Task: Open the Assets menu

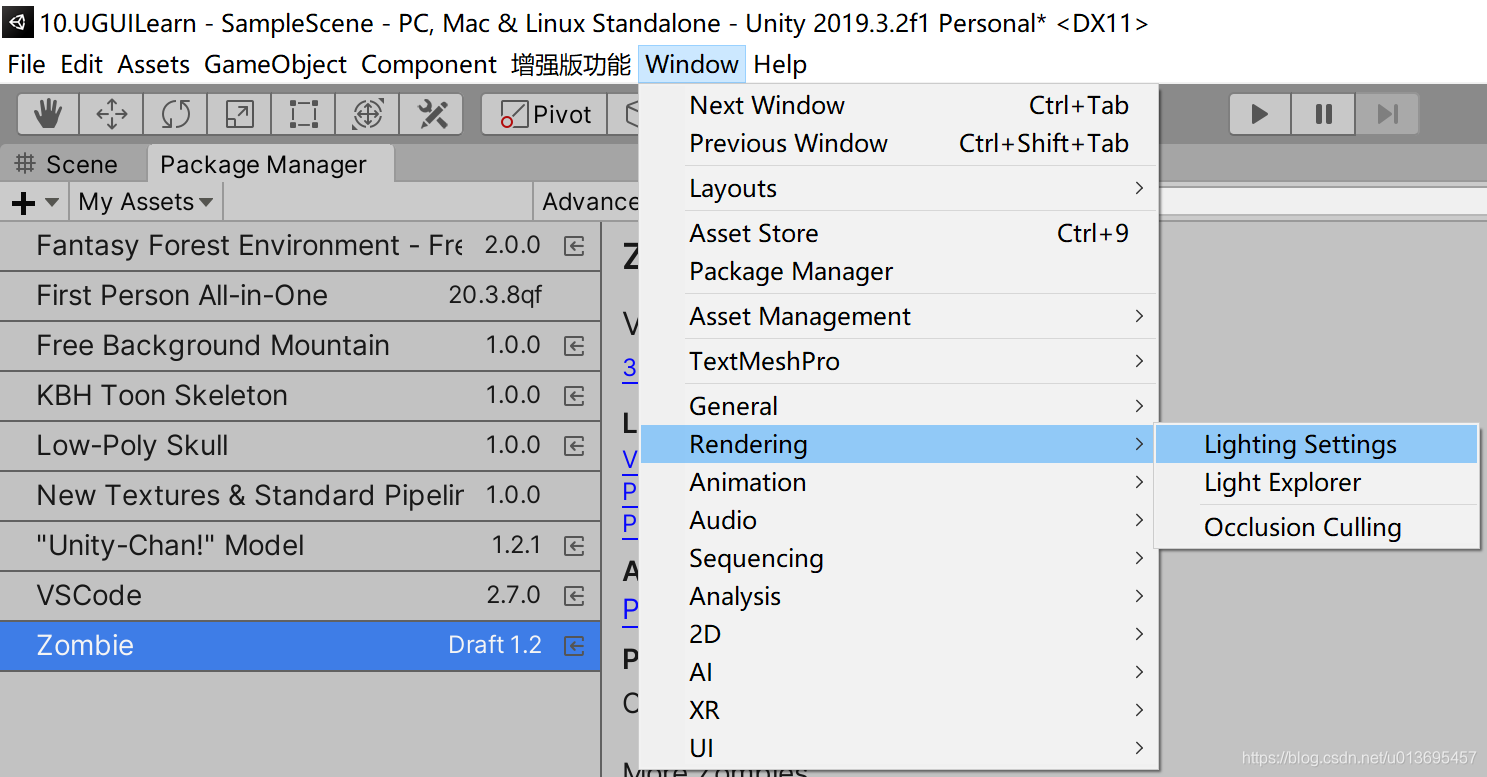Action: pos(154,64)
